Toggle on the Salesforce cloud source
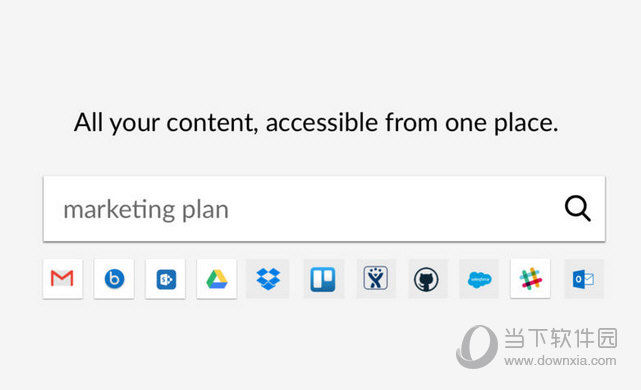641x390 pixels. pyautogui.click(x=479, y=279)
